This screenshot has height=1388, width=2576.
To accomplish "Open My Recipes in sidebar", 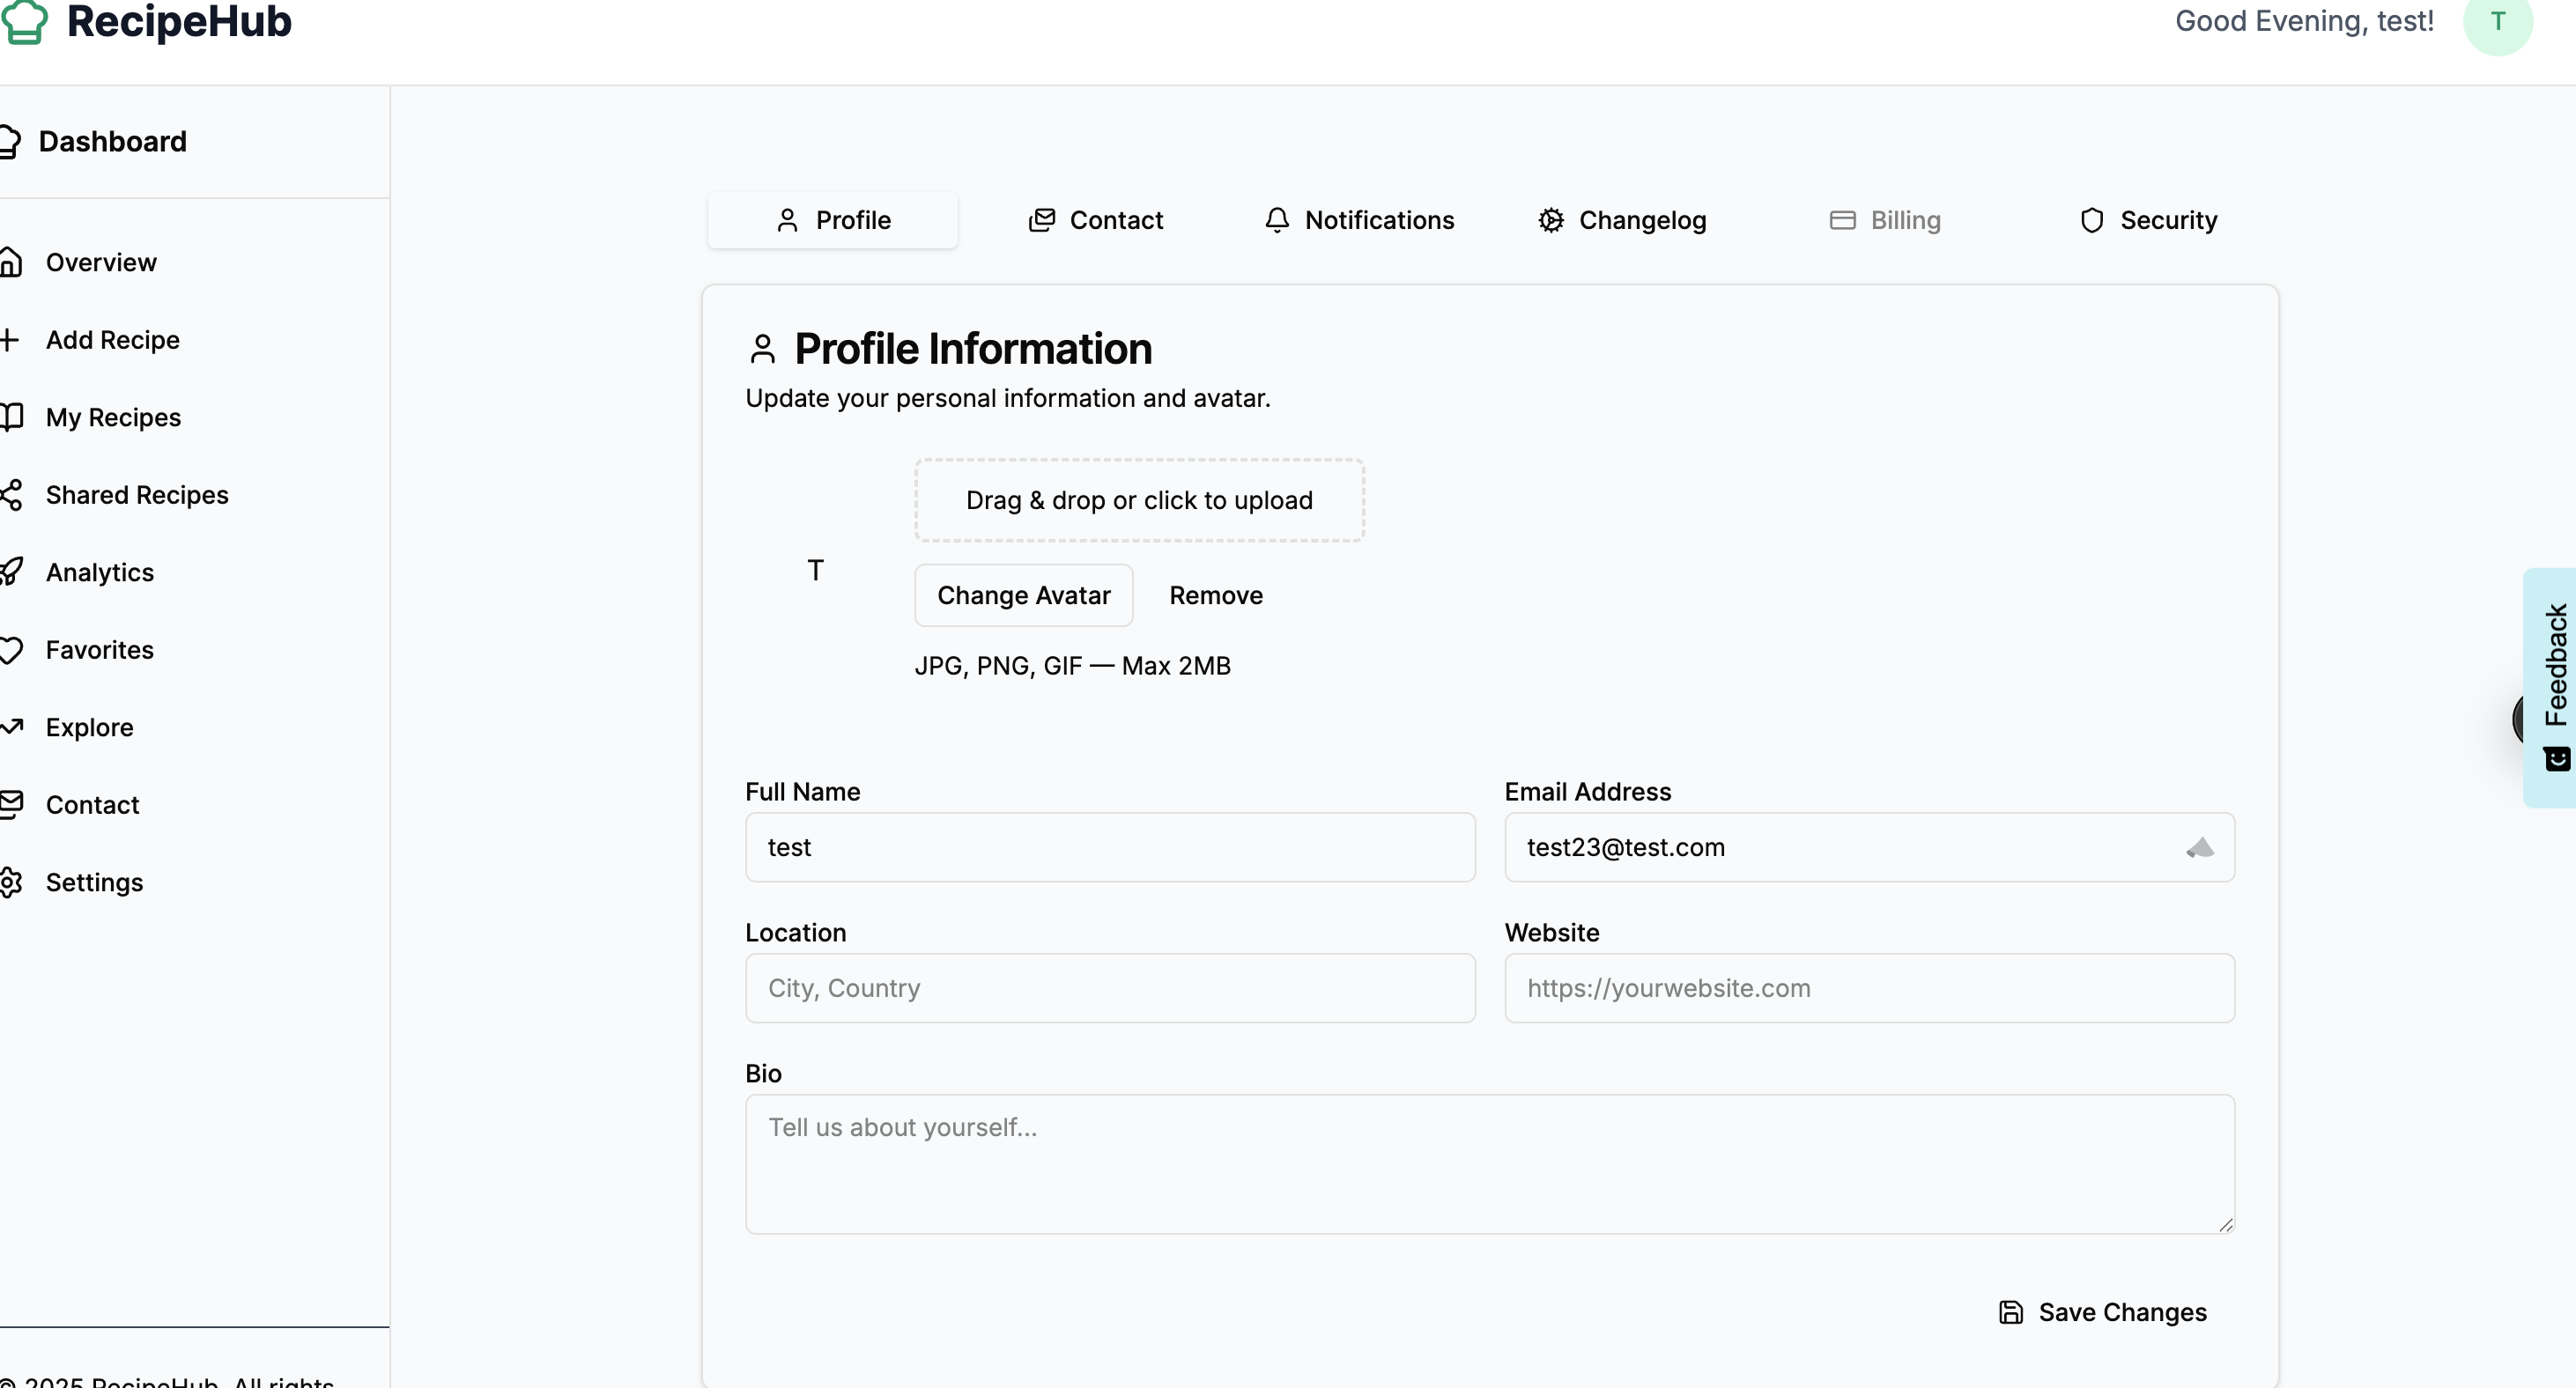I will [x=113, y=417].
